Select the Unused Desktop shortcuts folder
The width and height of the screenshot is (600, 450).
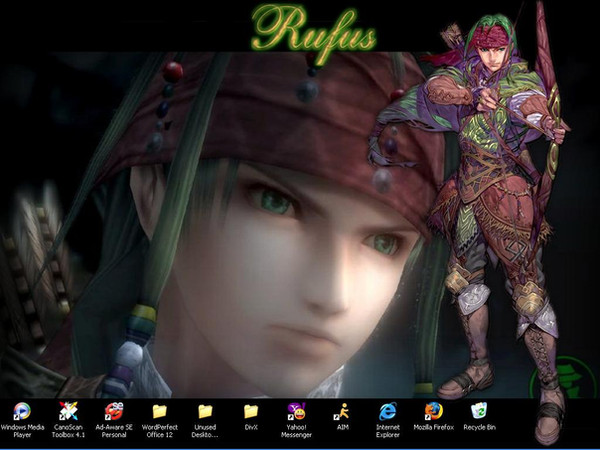point(205,411)
